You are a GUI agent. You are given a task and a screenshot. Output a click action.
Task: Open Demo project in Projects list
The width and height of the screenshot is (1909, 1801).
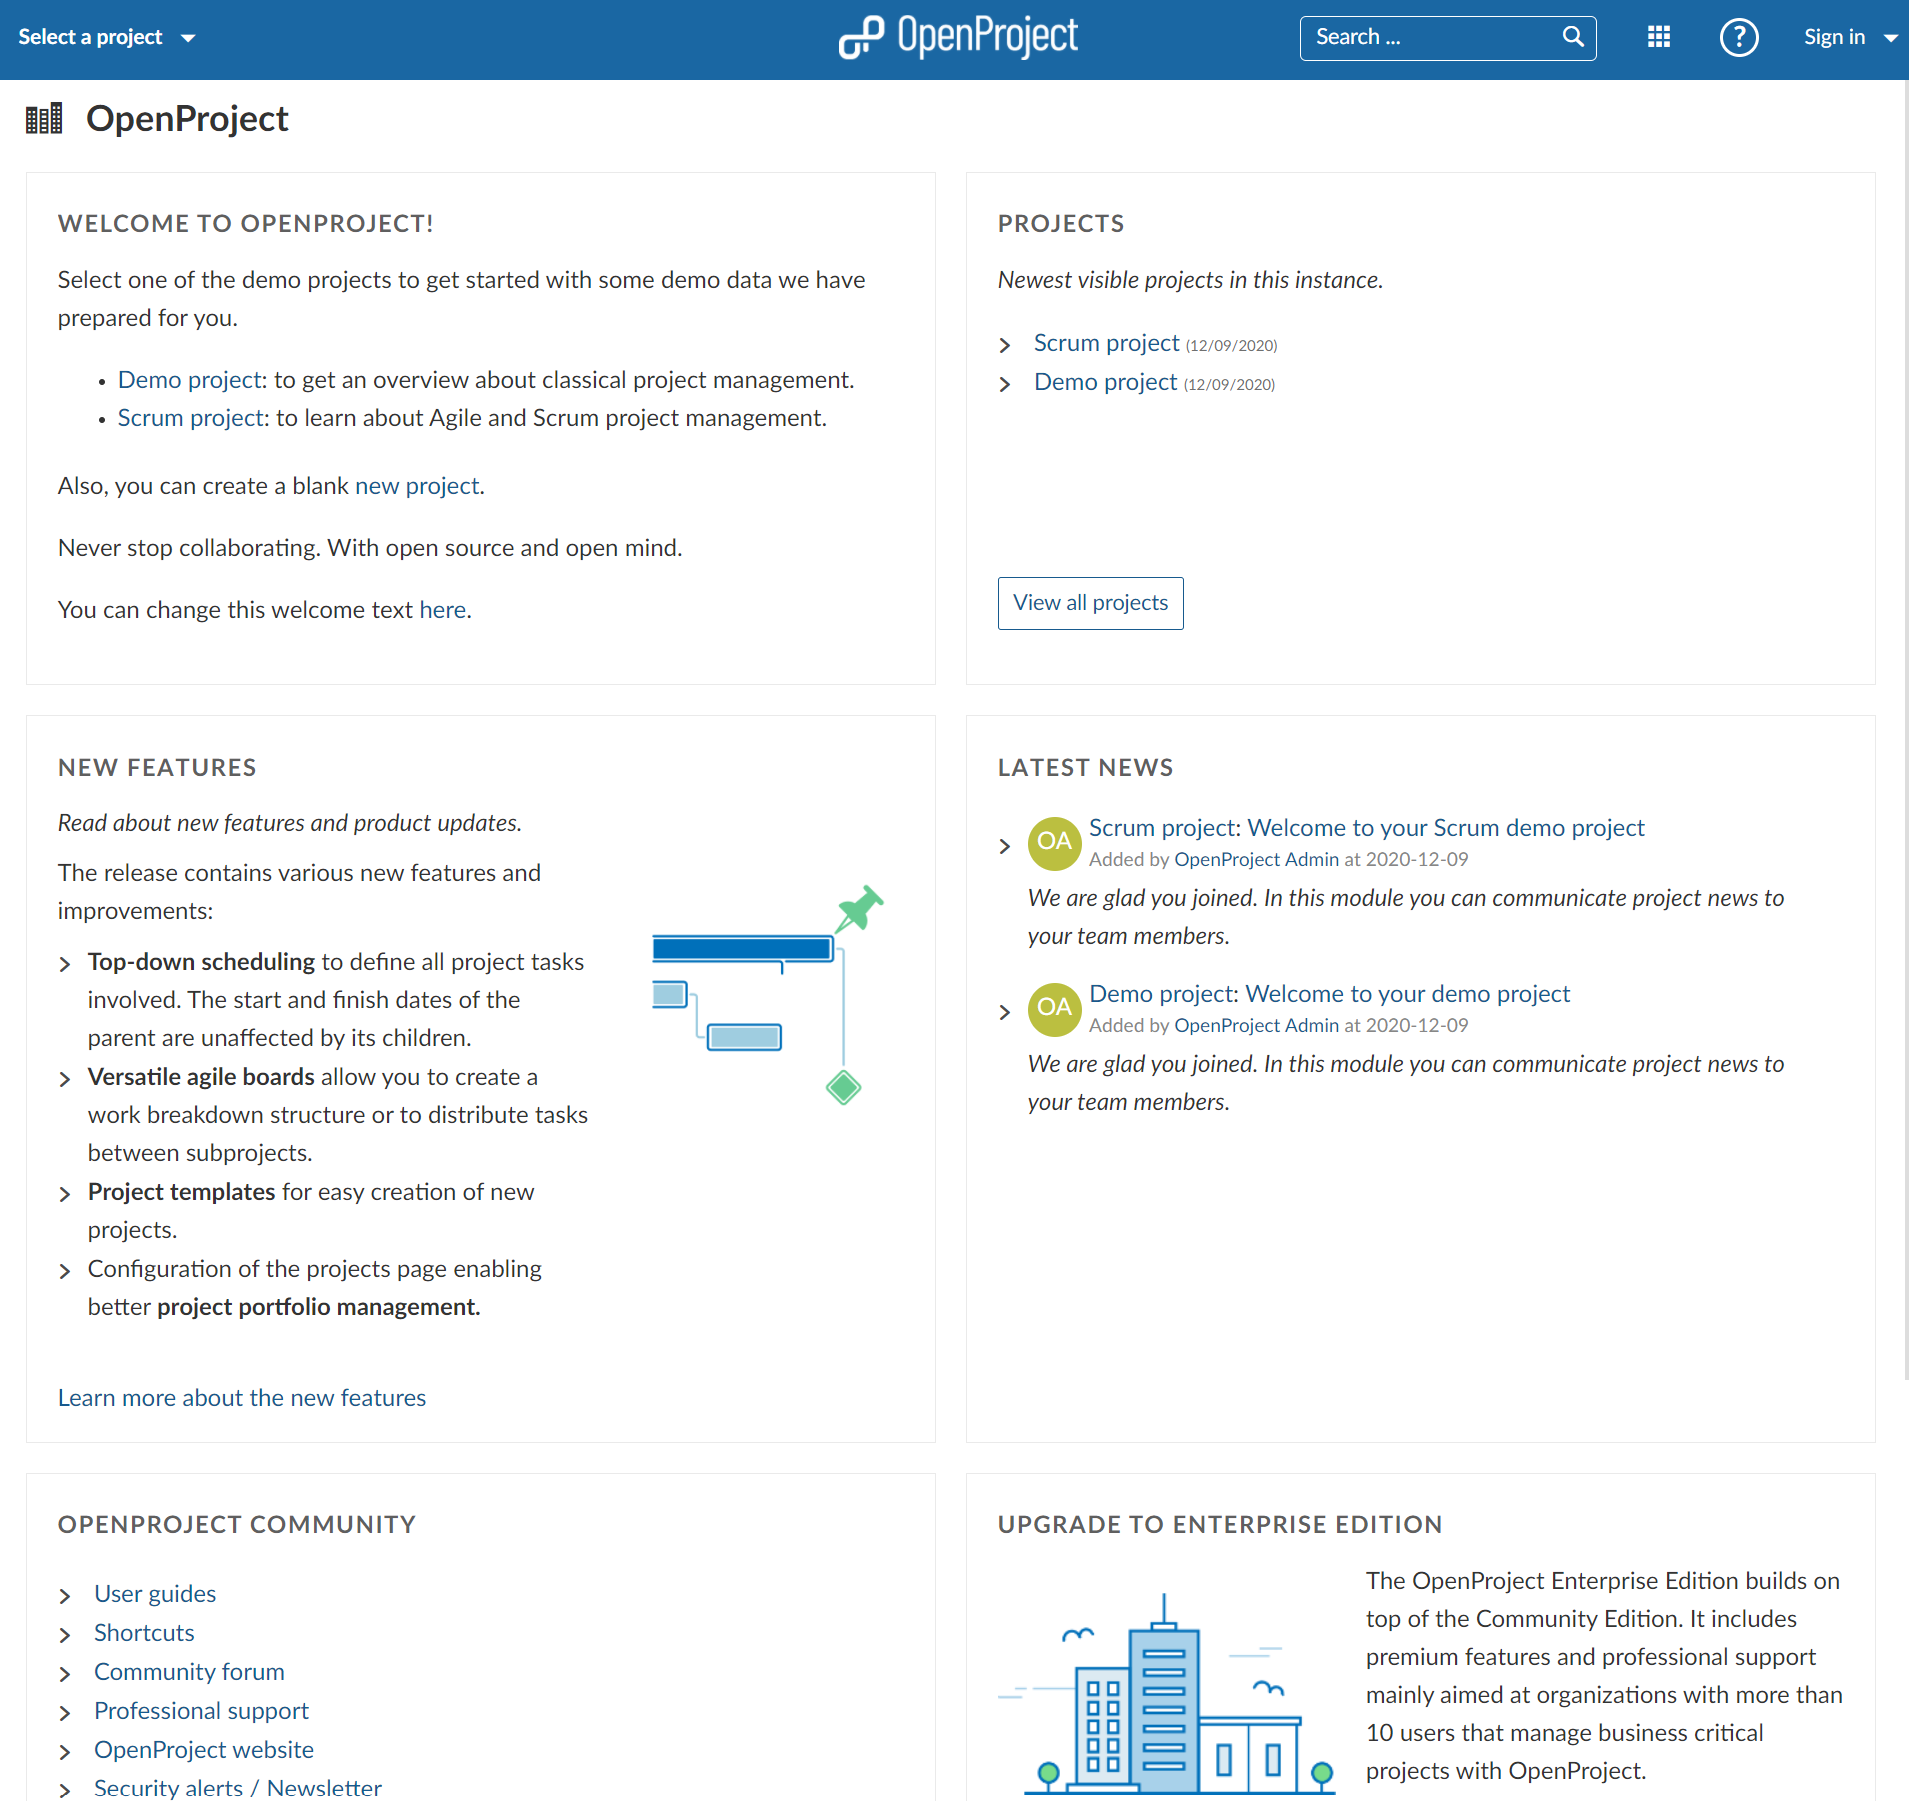coord(1105,382)
